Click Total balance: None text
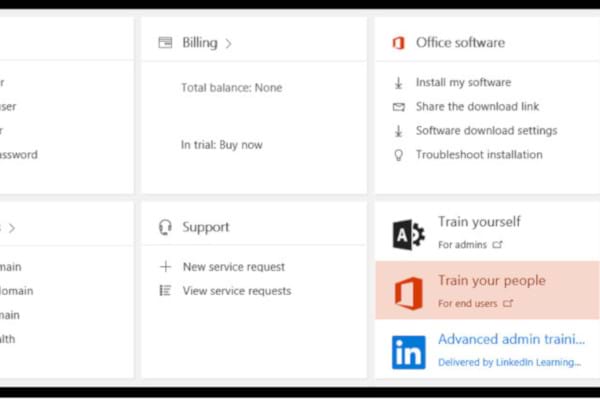 [232, 88]
